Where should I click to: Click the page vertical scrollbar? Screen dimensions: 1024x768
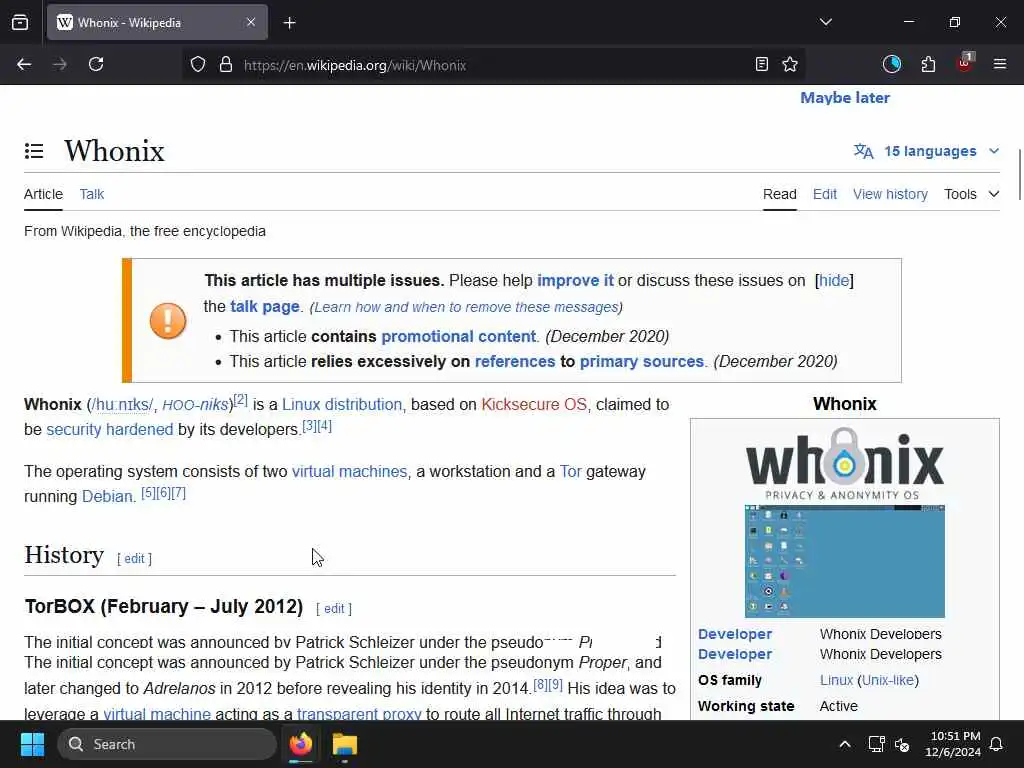(1019, 175)
